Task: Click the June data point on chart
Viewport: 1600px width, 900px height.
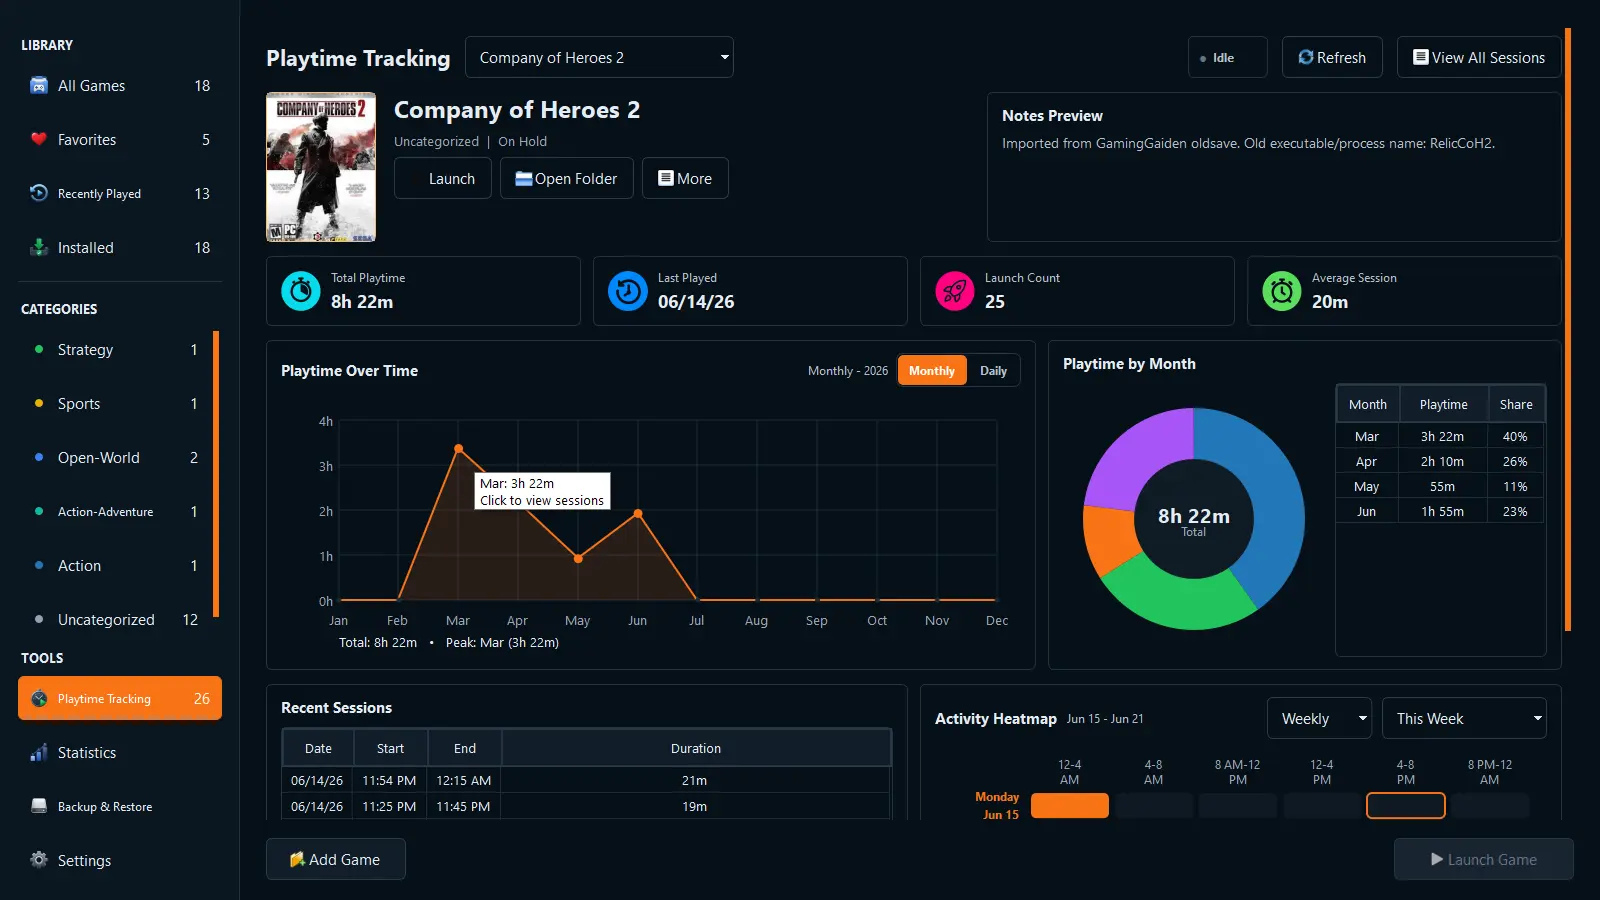Action: (638, 514)
